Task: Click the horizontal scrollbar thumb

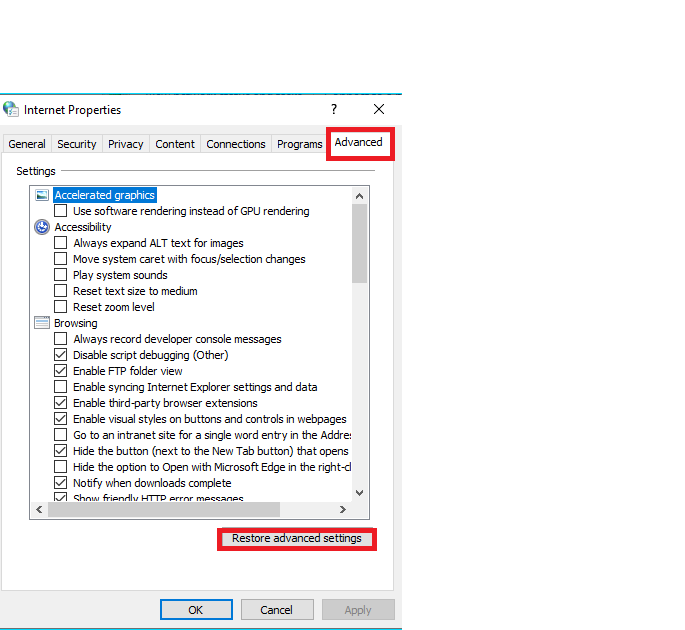Action: tap(164, 509)
